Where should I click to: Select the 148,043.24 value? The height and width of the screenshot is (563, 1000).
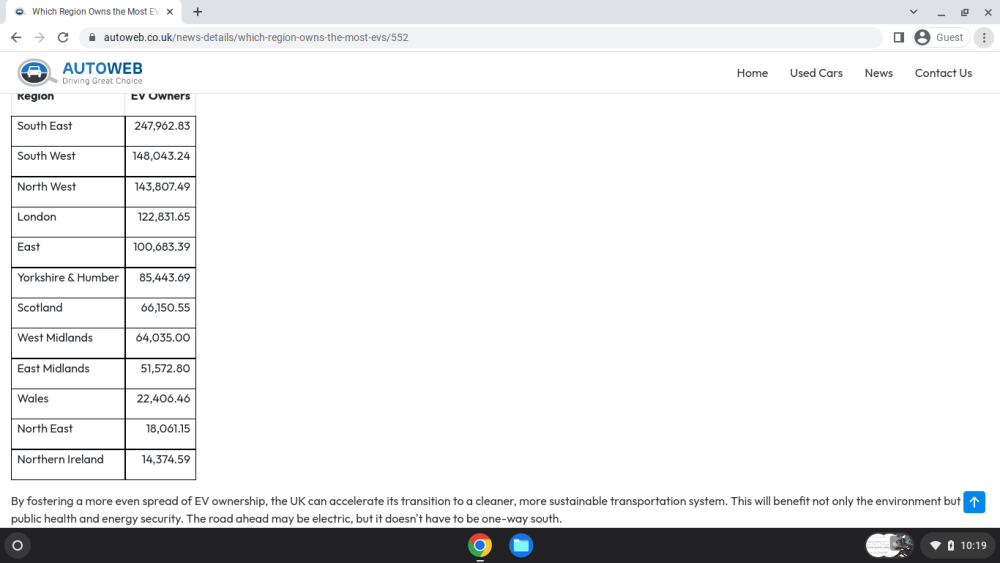click(x=161, y=156)
